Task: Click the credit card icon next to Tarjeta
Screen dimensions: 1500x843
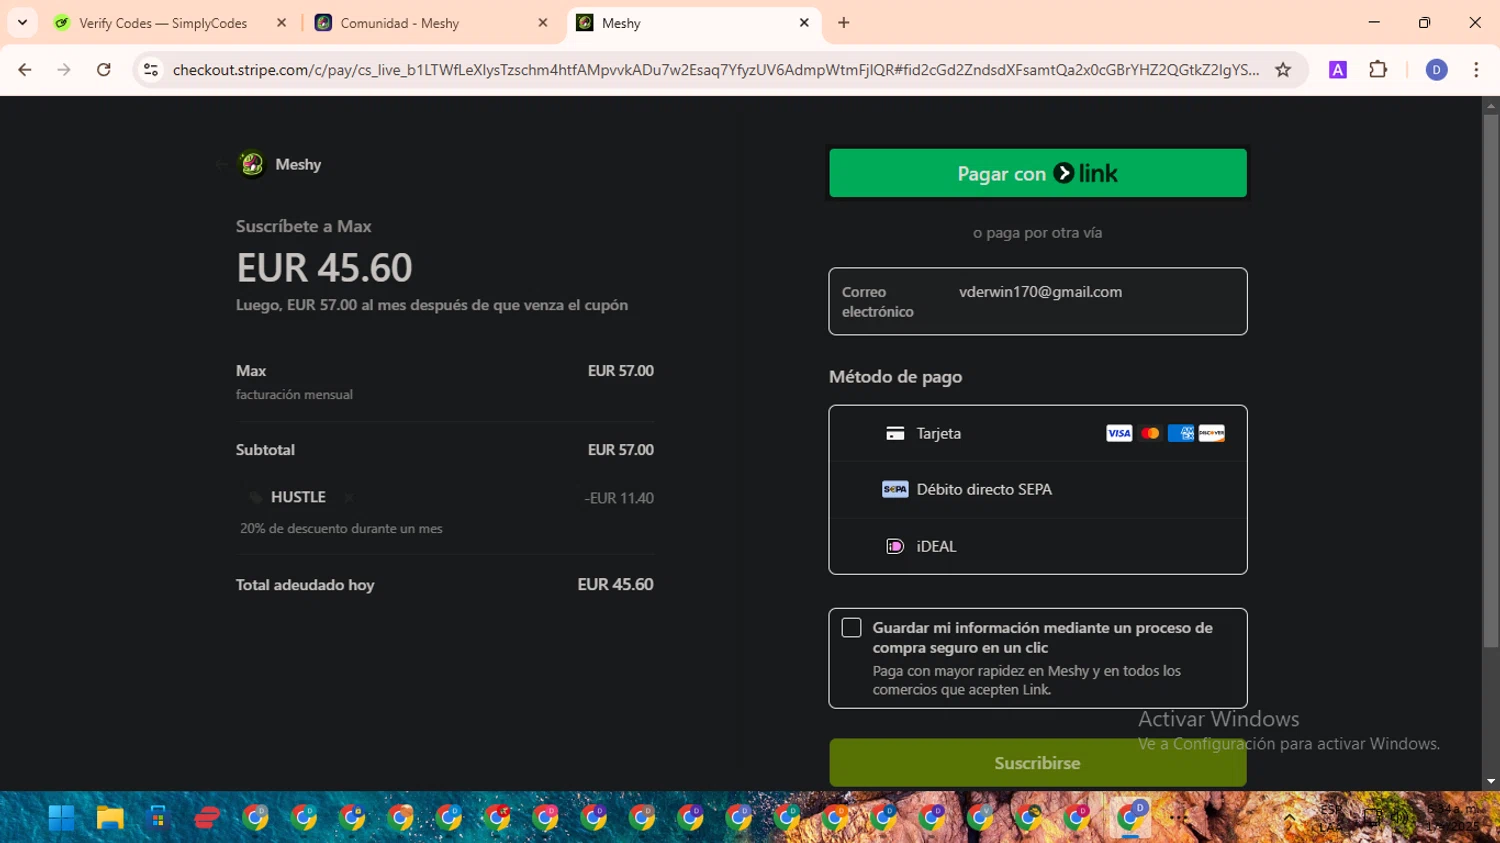Action: point(895,433)
